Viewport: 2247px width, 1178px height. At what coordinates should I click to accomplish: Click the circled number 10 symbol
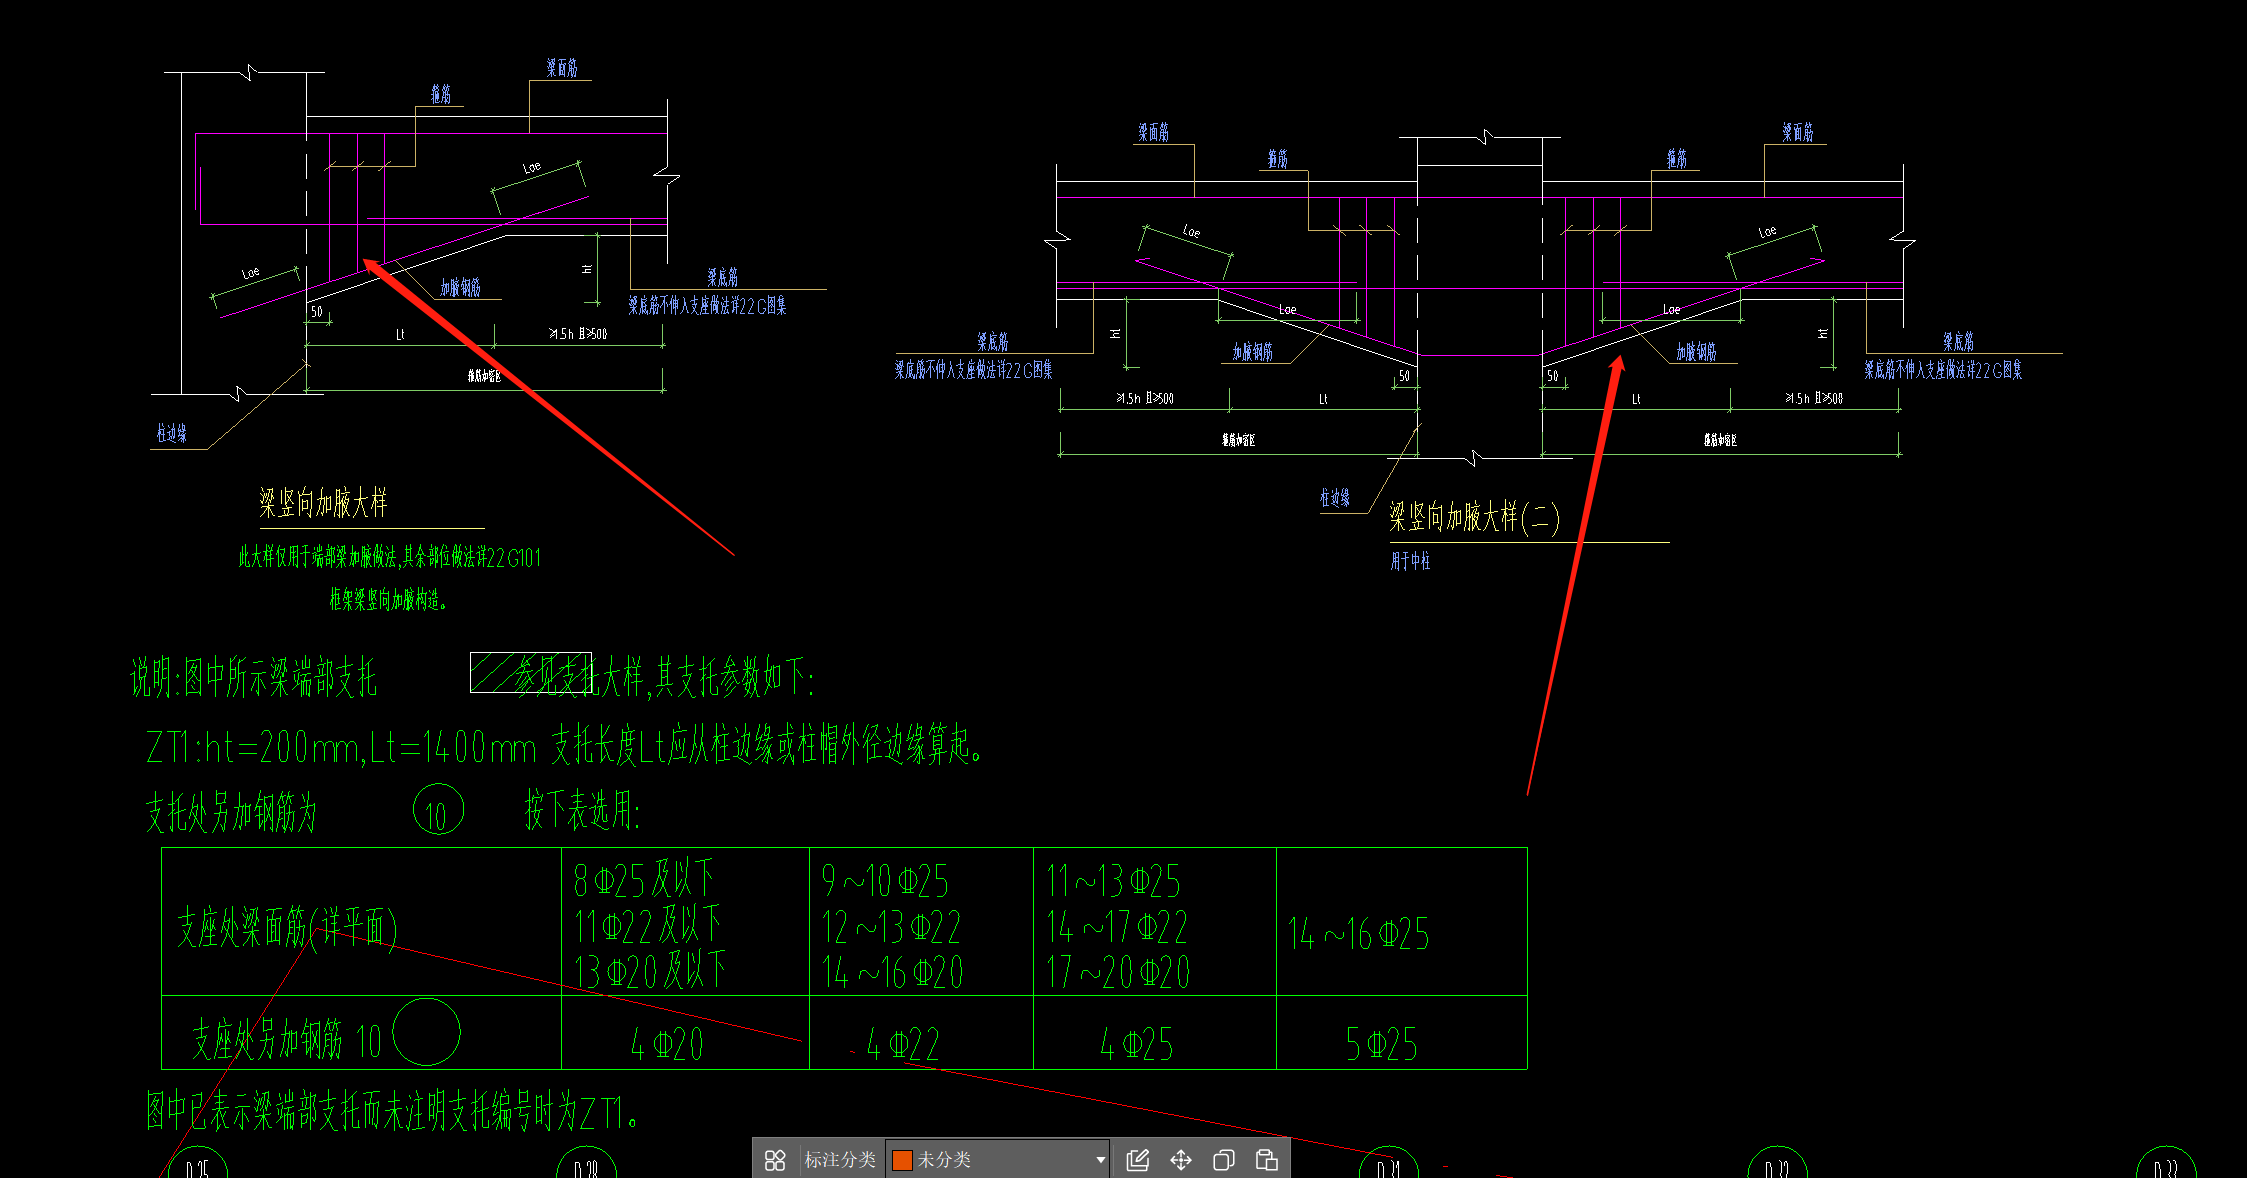438,811
